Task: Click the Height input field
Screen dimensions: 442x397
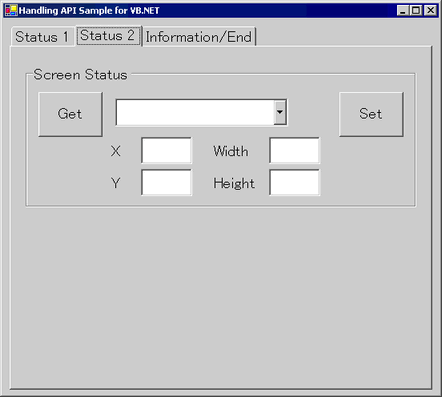Action: coord(294,182)
